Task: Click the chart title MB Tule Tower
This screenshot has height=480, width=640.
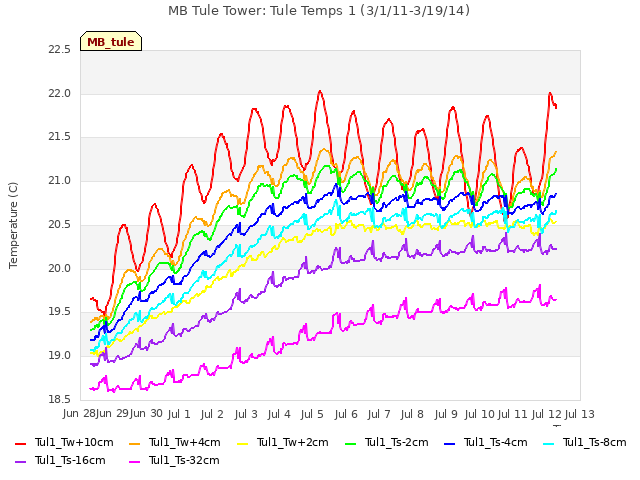Action: (x=319, y=11)
